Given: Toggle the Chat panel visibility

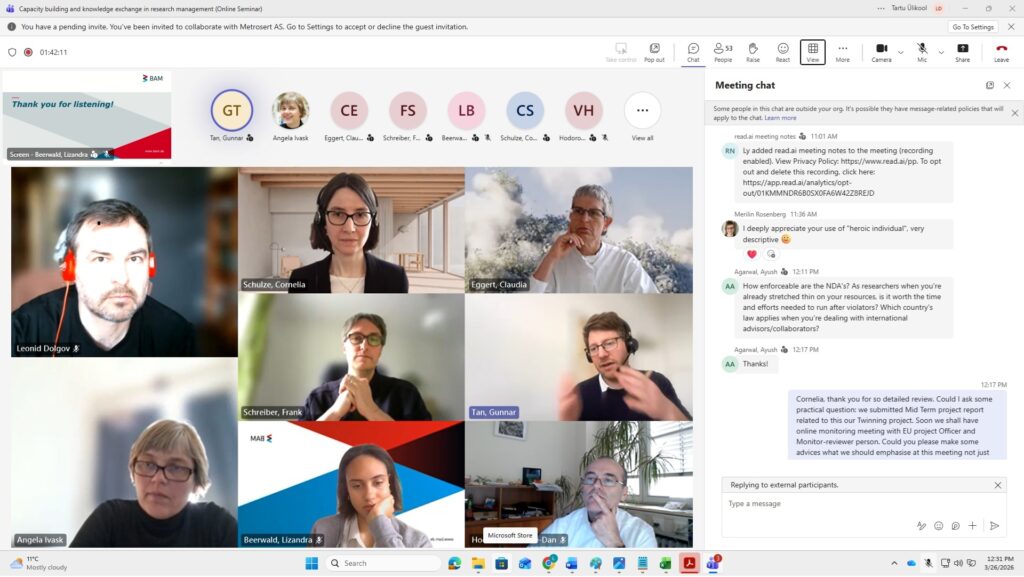Looking at the screenshot, I should (x=693, y=52).
